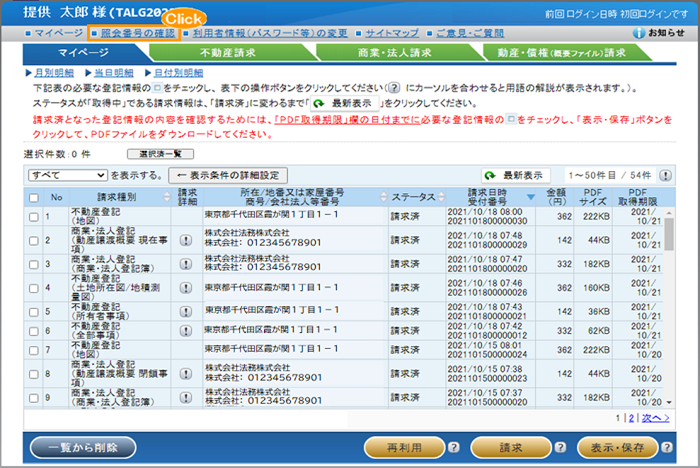Click the info icon next to お知らせ
700x468 pixels.
click(x=638, y=33)
